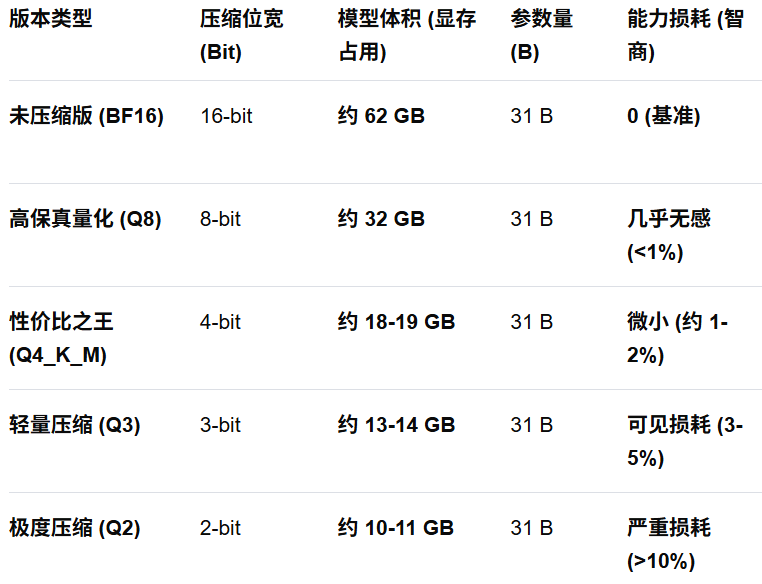Click the 0 (基准) cell
762x584 pixels.
[664, 116]
